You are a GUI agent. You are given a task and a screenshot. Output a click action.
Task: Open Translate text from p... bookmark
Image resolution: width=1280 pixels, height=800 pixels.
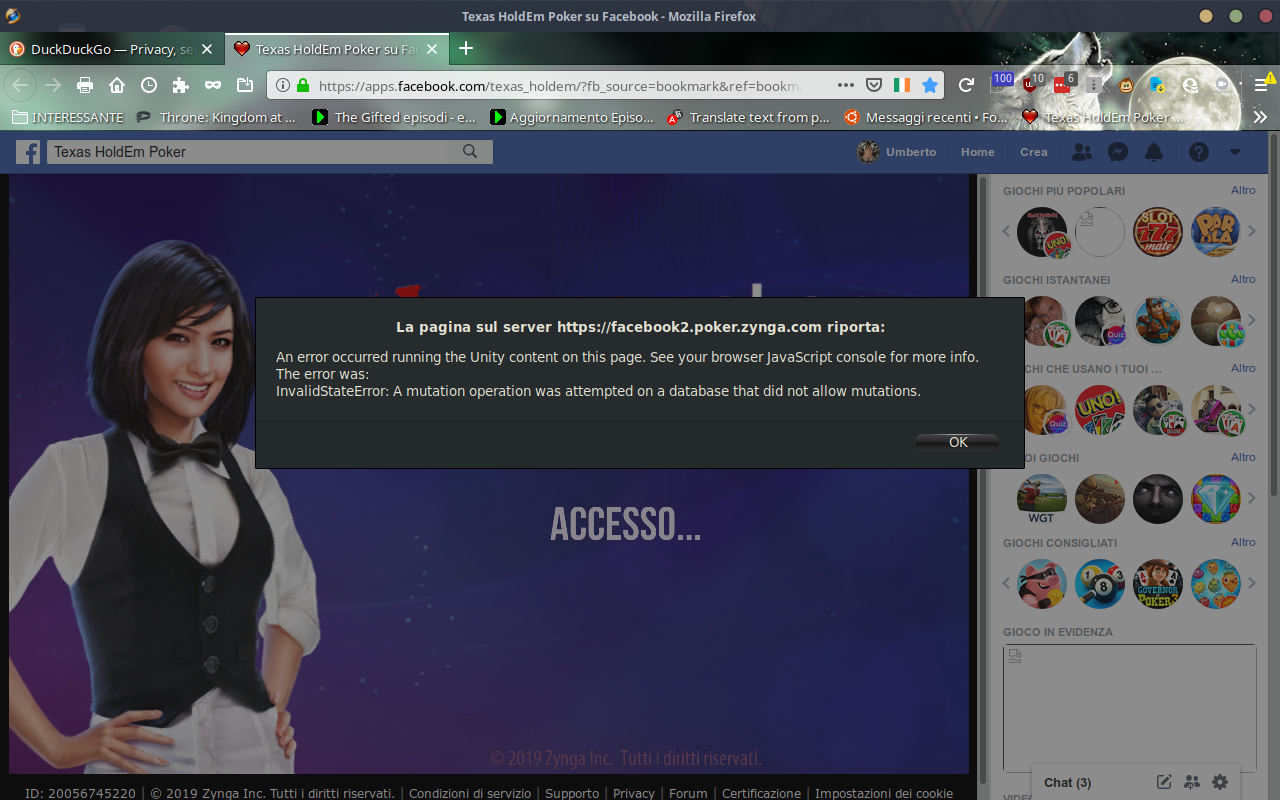(x=750, y=117)
